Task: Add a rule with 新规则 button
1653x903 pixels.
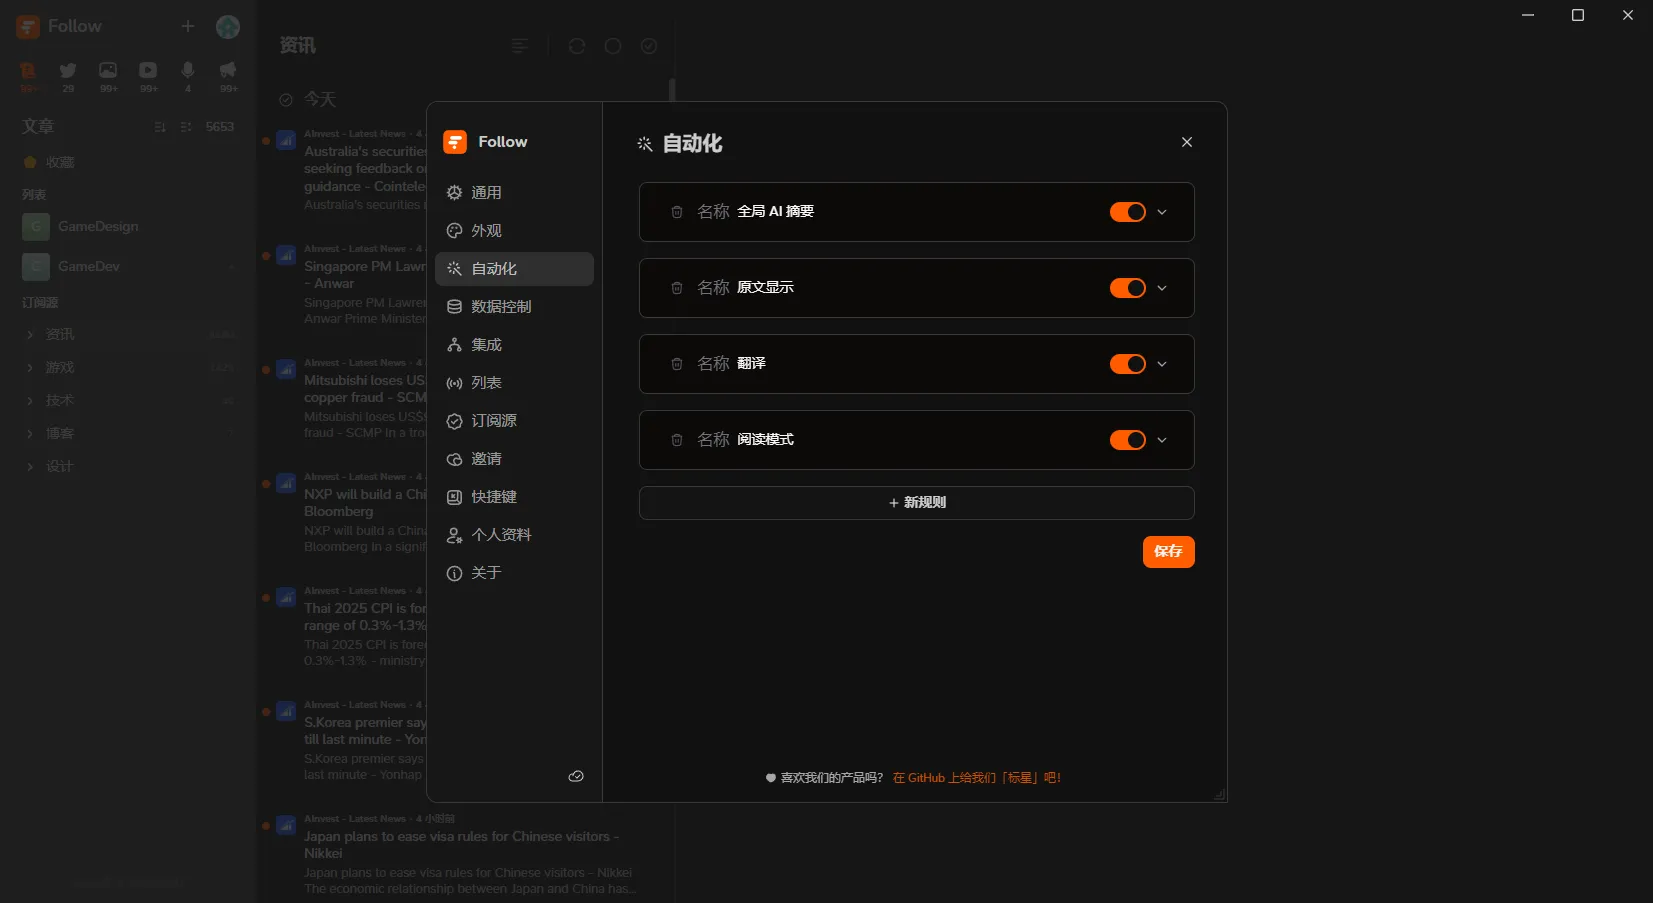Action: (x=916, y=503)
